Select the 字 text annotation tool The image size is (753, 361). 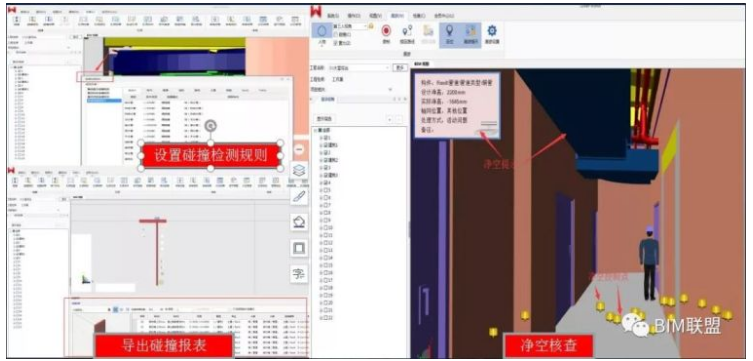[299, 274]
